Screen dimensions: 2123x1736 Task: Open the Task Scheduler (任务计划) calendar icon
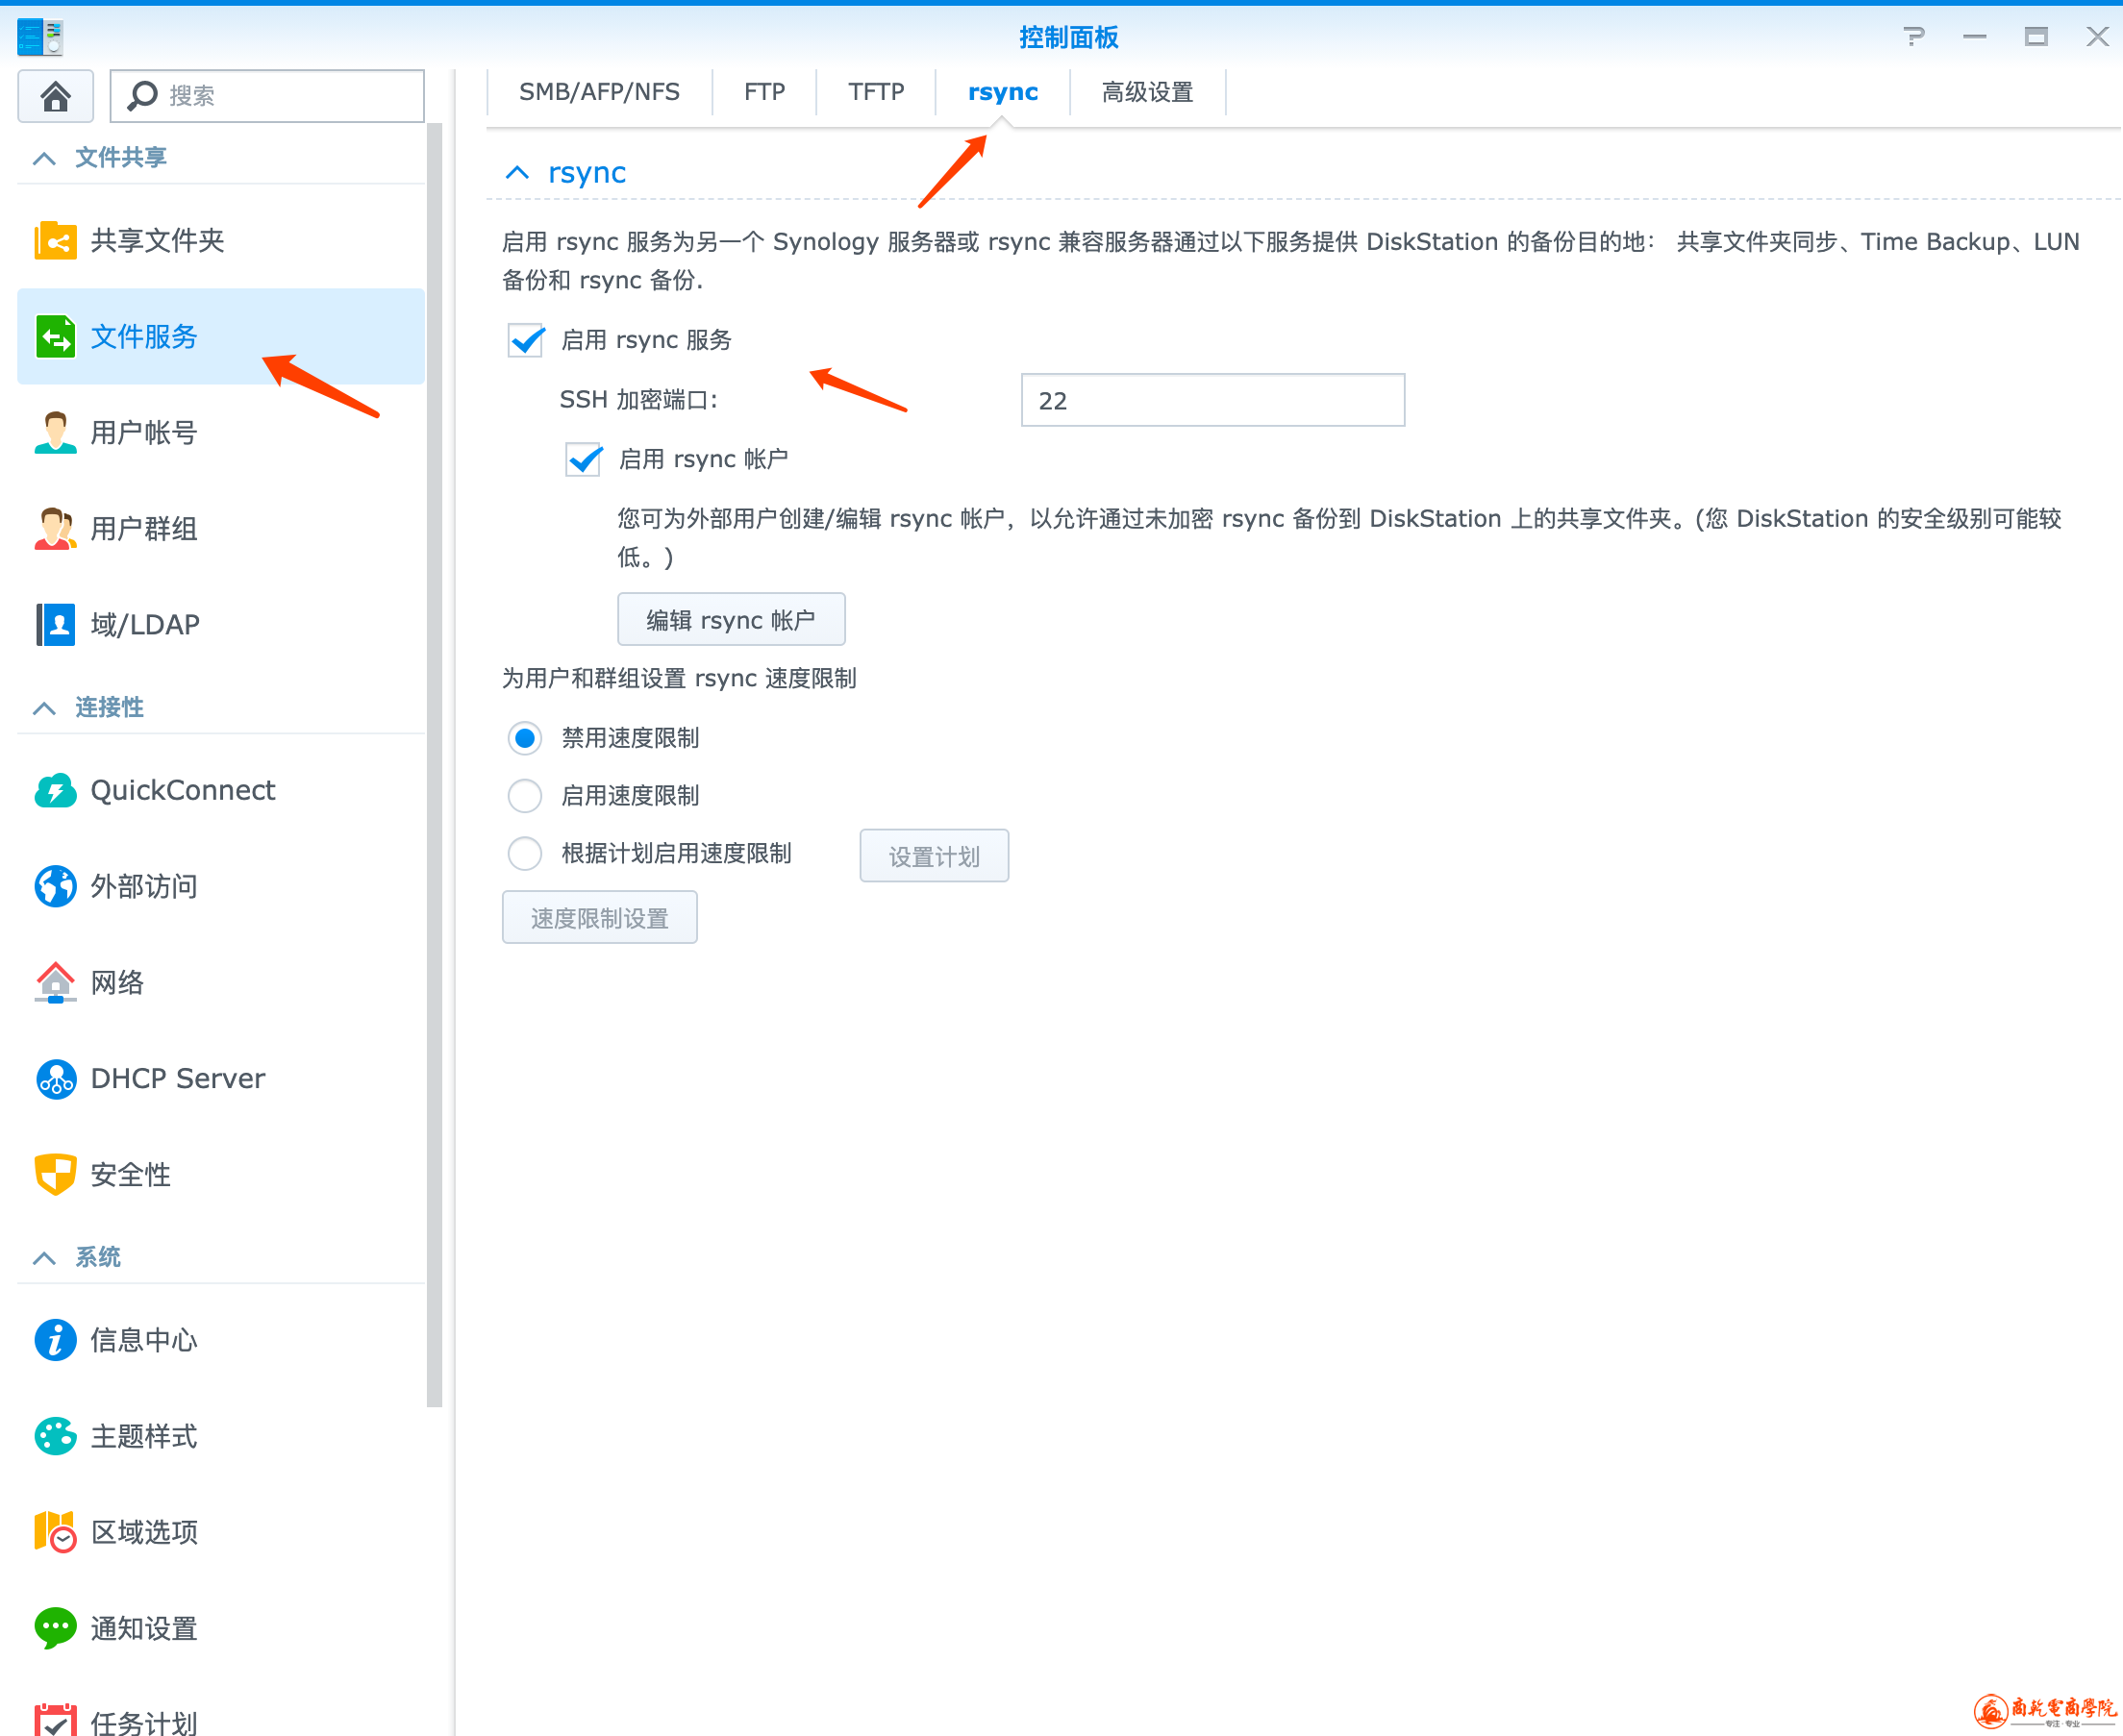[55, 1719]
